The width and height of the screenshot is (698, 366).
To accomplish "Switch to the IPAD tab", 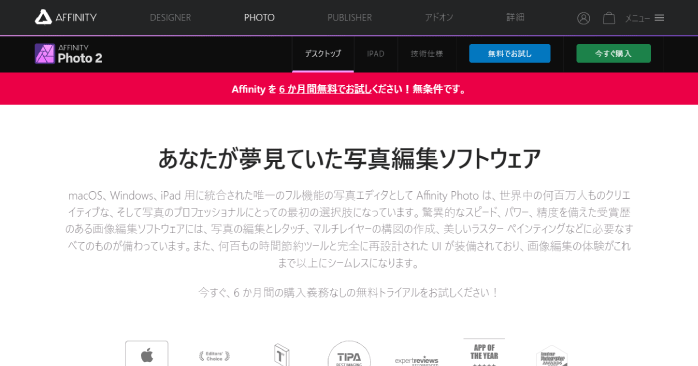I will click(x=375, y=54).
